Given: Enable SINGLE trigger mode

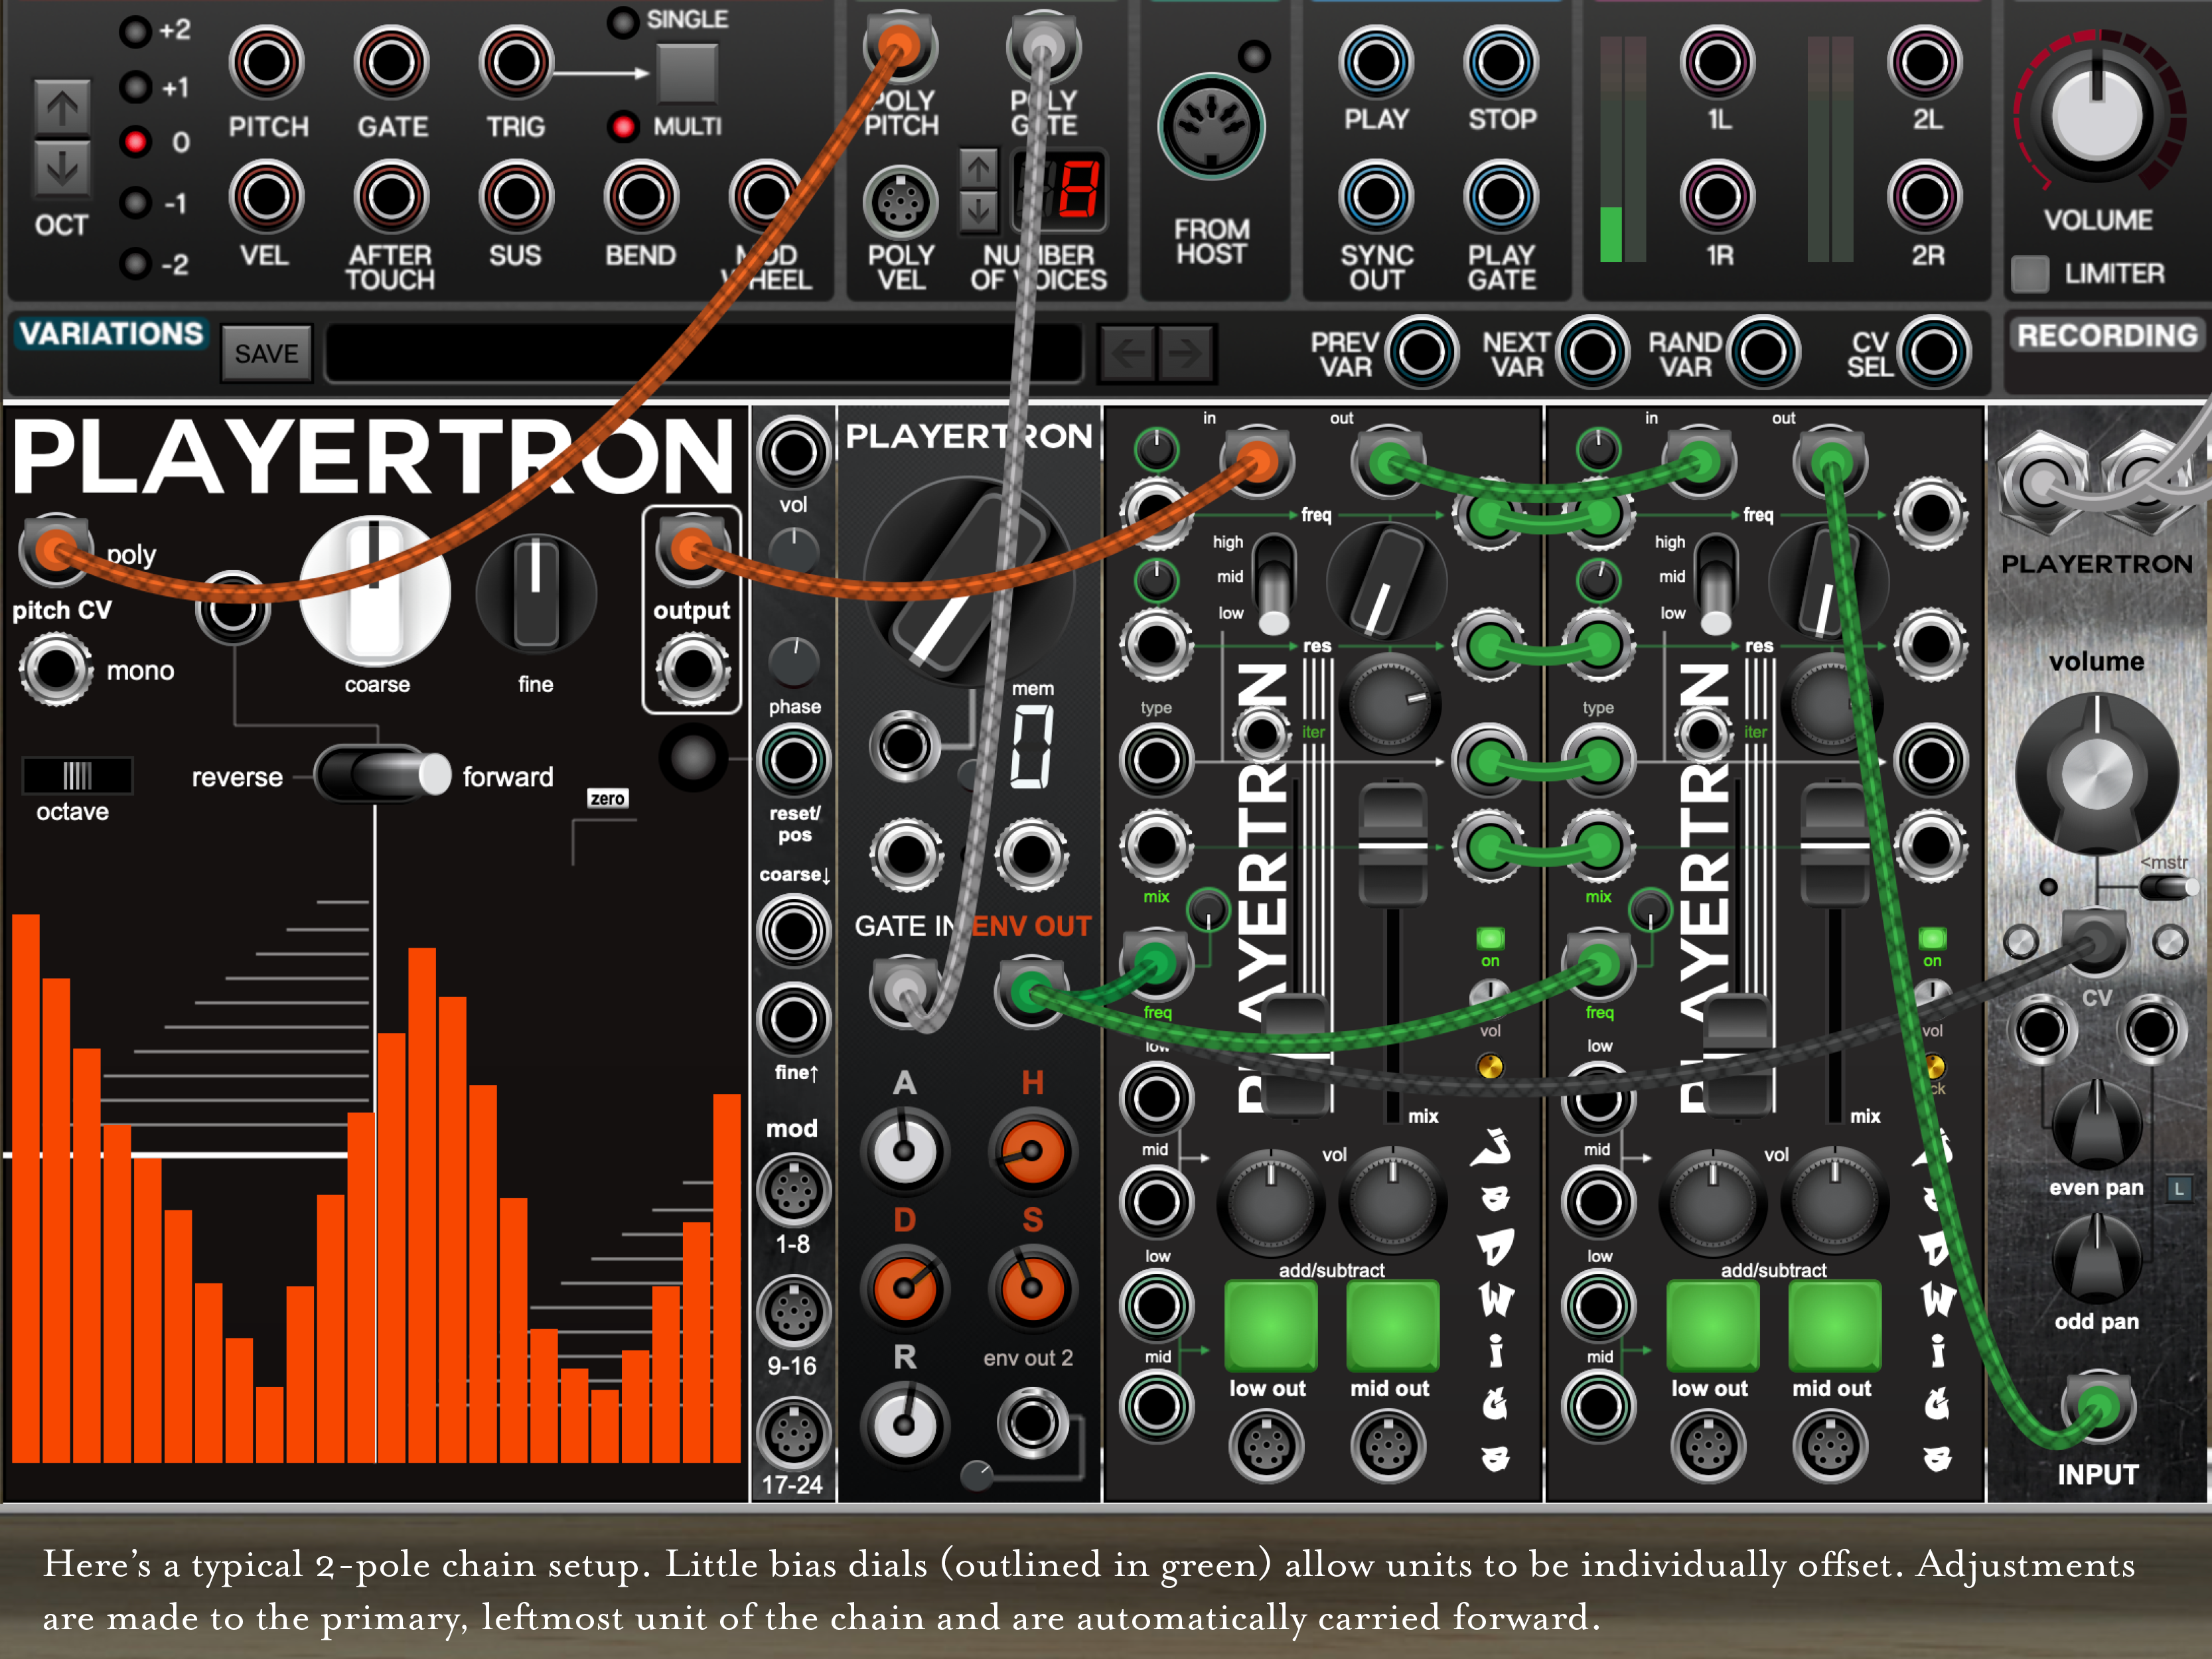Looking at the screenshot, I should [x=623, y=22].
